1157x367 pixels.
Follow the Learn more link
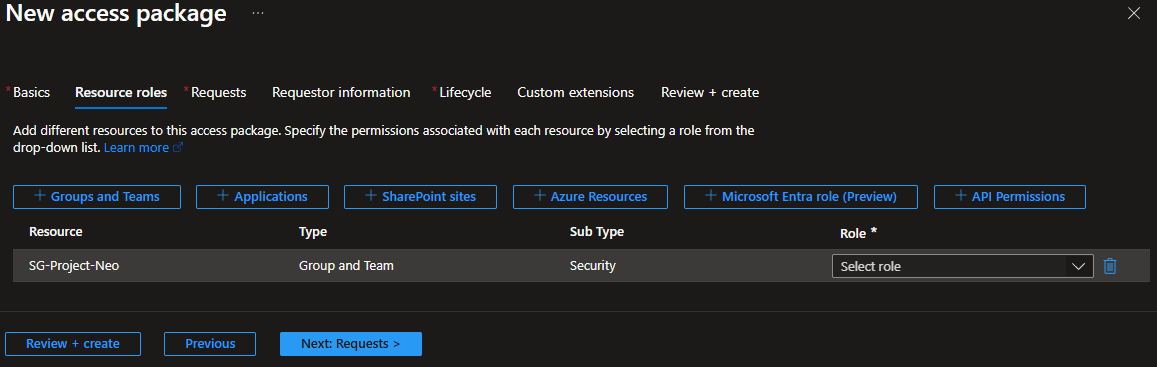(x=143, y=148)
